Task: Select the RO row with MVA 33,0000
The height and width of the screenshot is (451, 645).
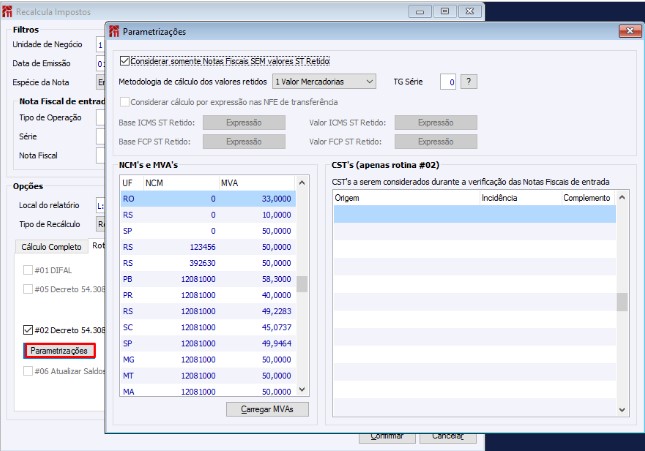Action: (x=208, y=199)
